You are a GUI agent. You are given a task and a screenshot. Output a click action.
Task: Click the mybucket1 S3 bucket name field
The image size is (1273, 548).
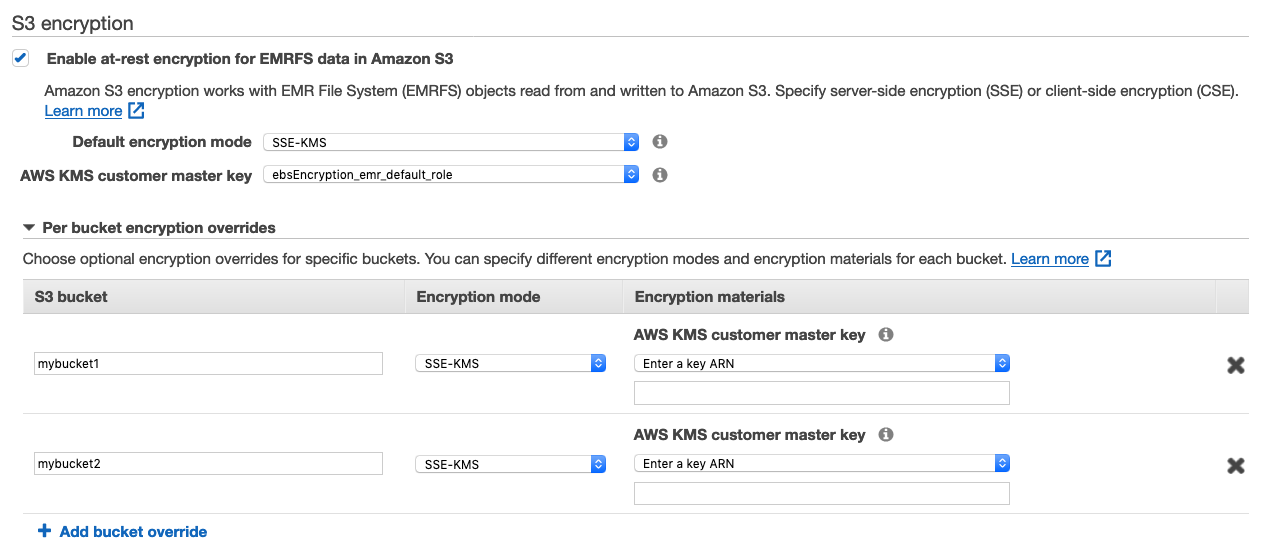coord(208,364)
